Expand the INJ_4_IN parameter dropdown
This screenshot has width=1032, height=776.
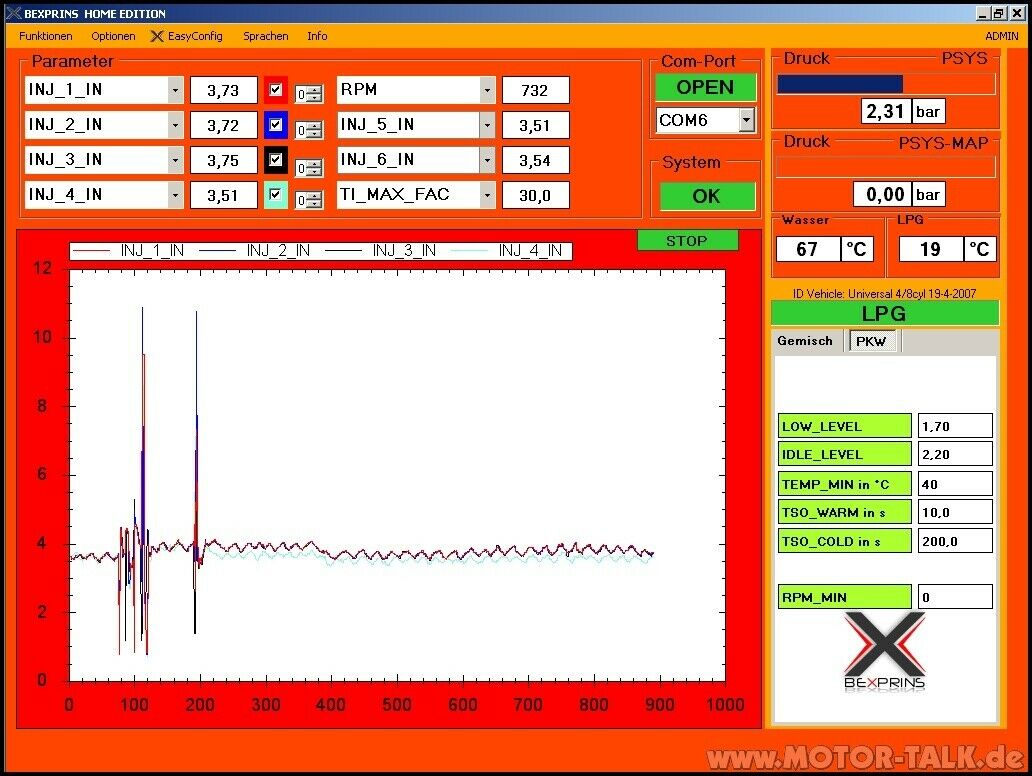[176, 195]
